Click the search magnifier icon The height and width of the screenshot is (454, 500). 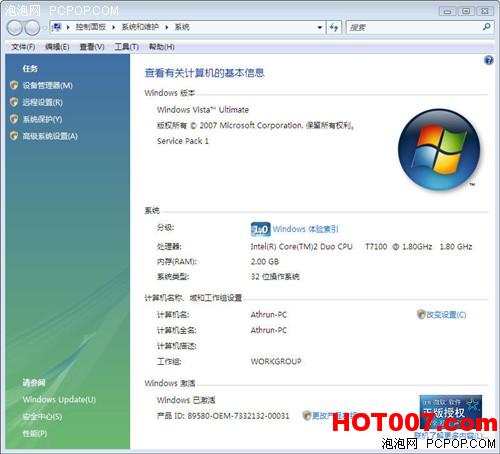(x=486, y=27)
